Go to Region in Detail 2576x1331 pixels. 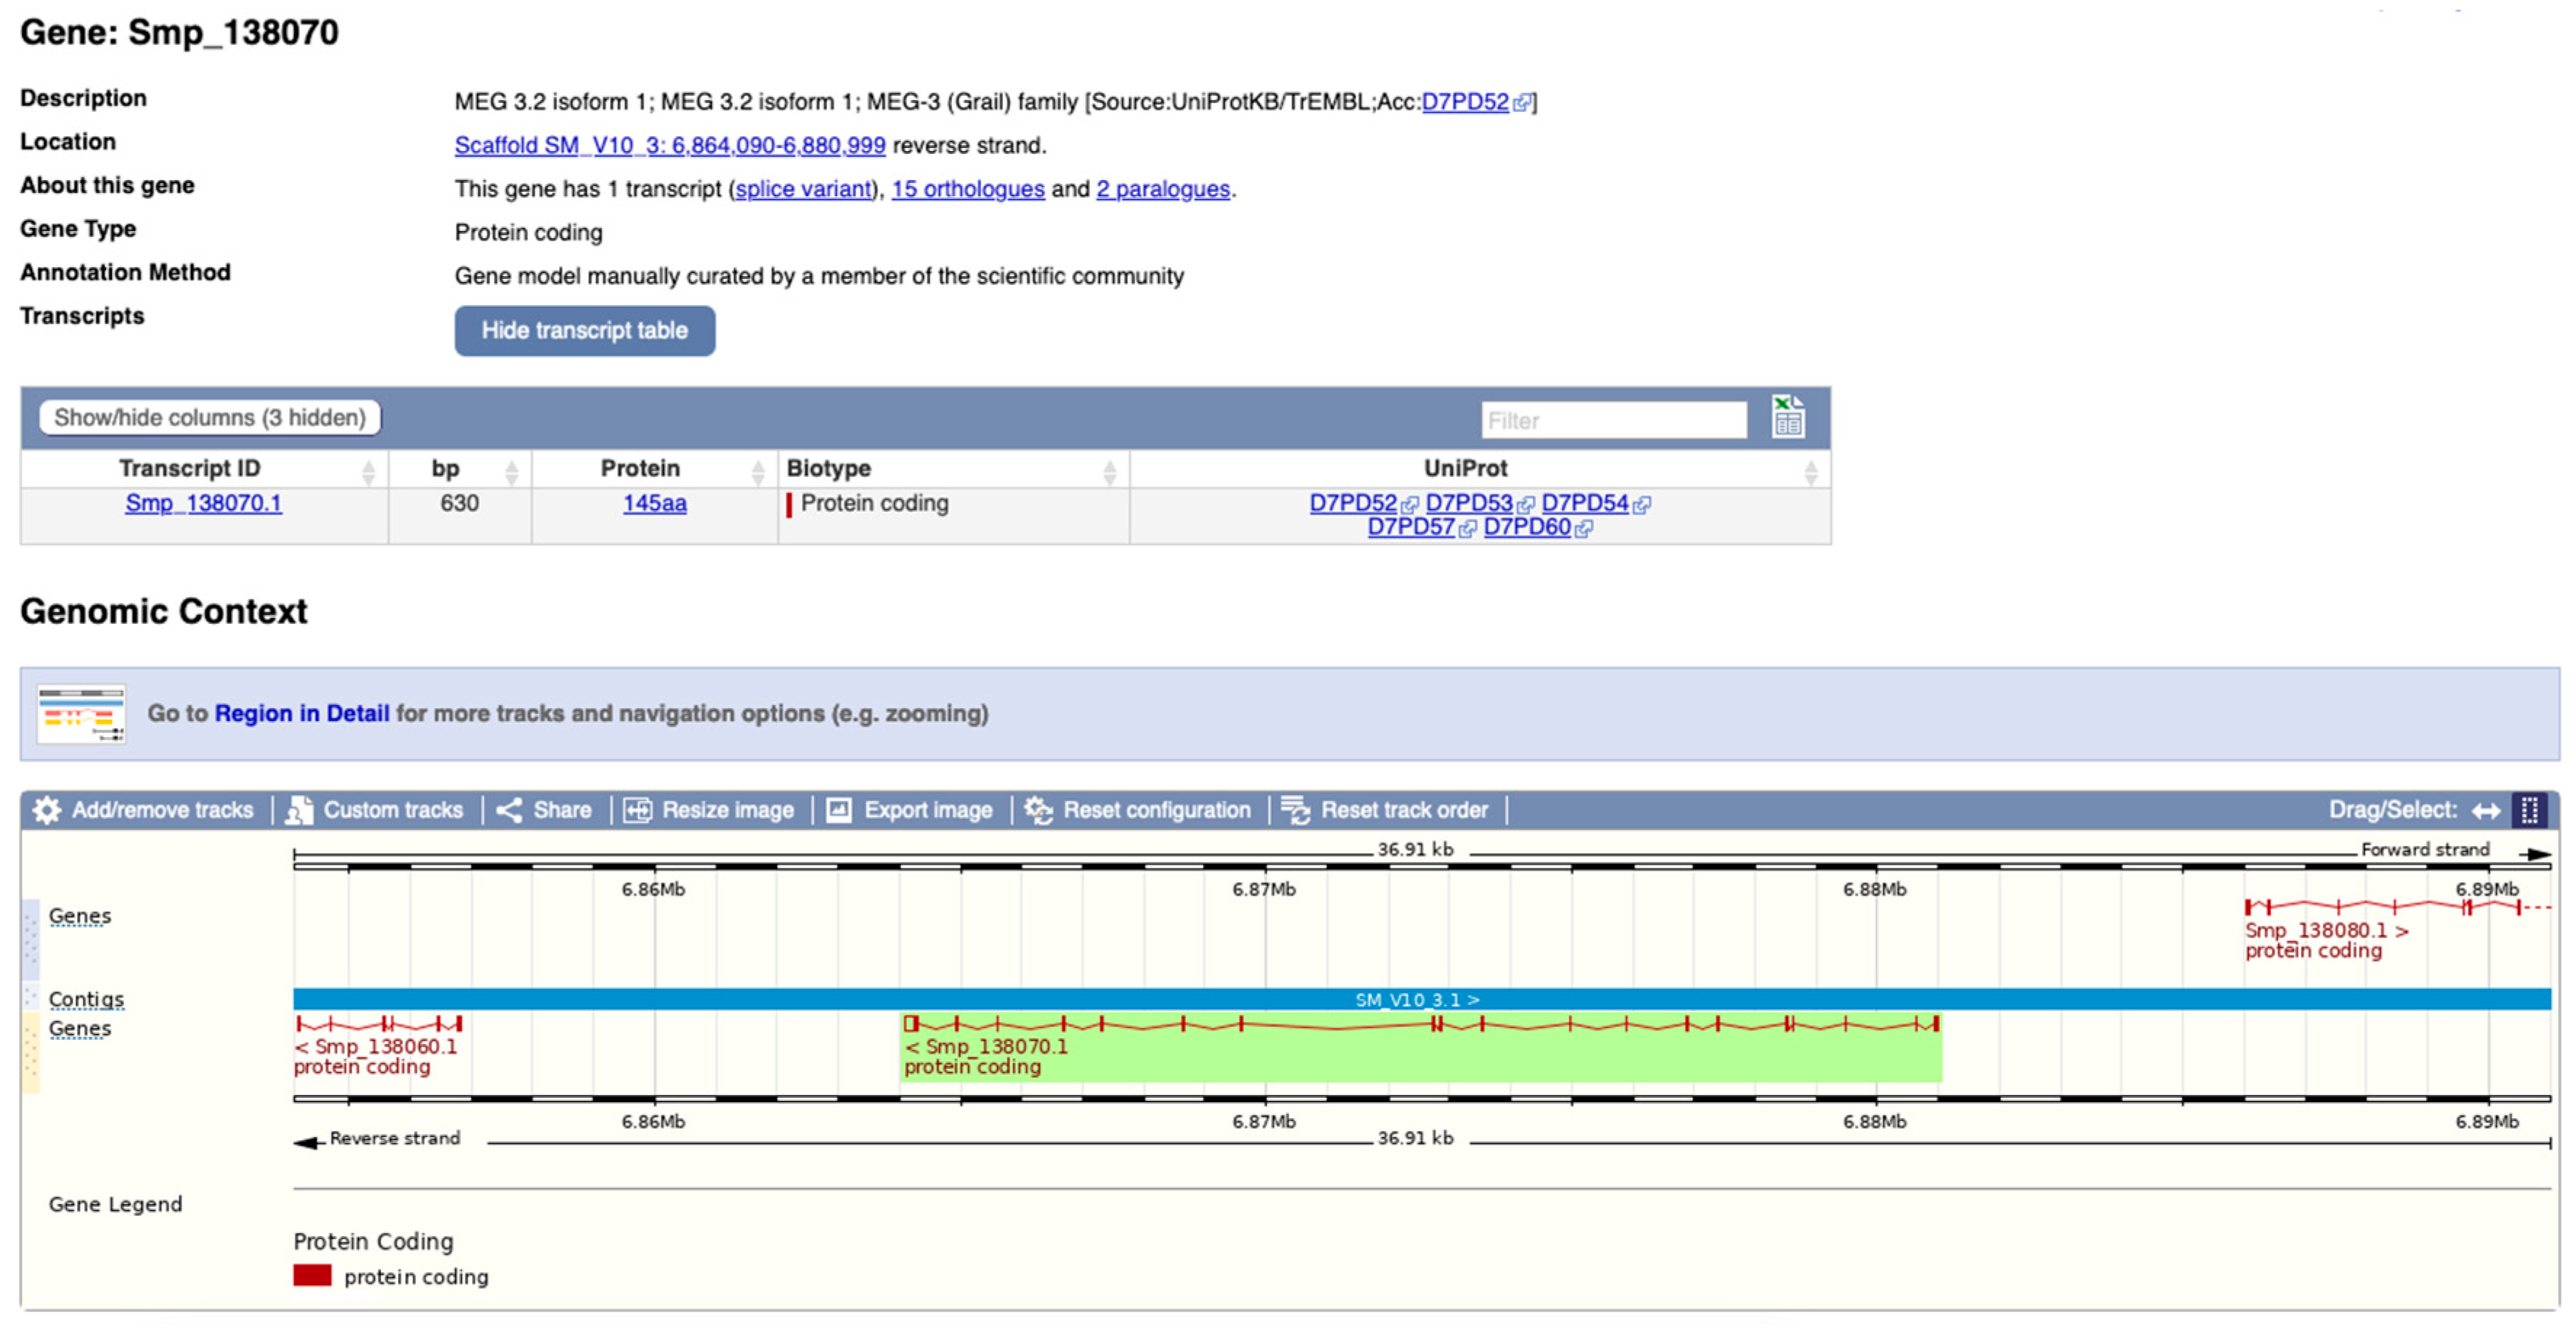(x=301, y=713)
